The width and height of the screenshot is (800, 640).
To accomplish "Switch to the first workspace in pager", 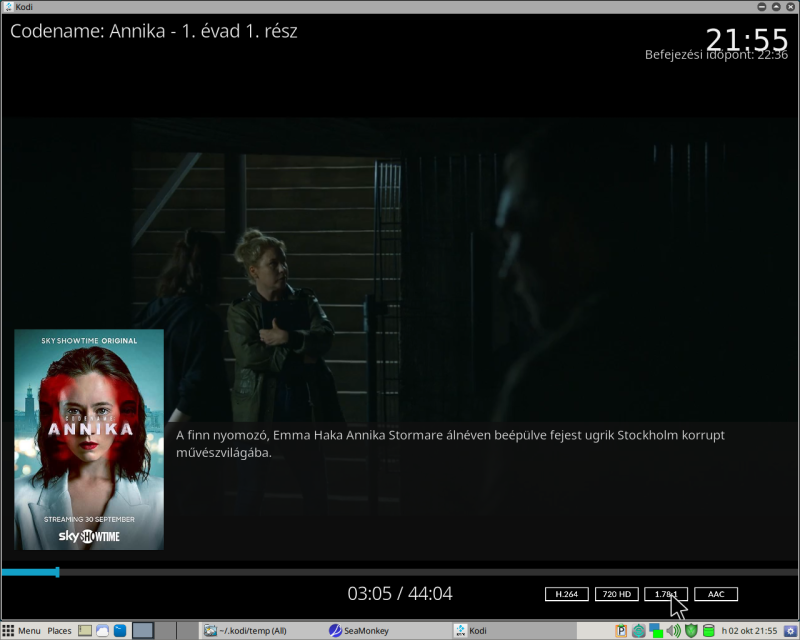I will [x=143, y=631].
